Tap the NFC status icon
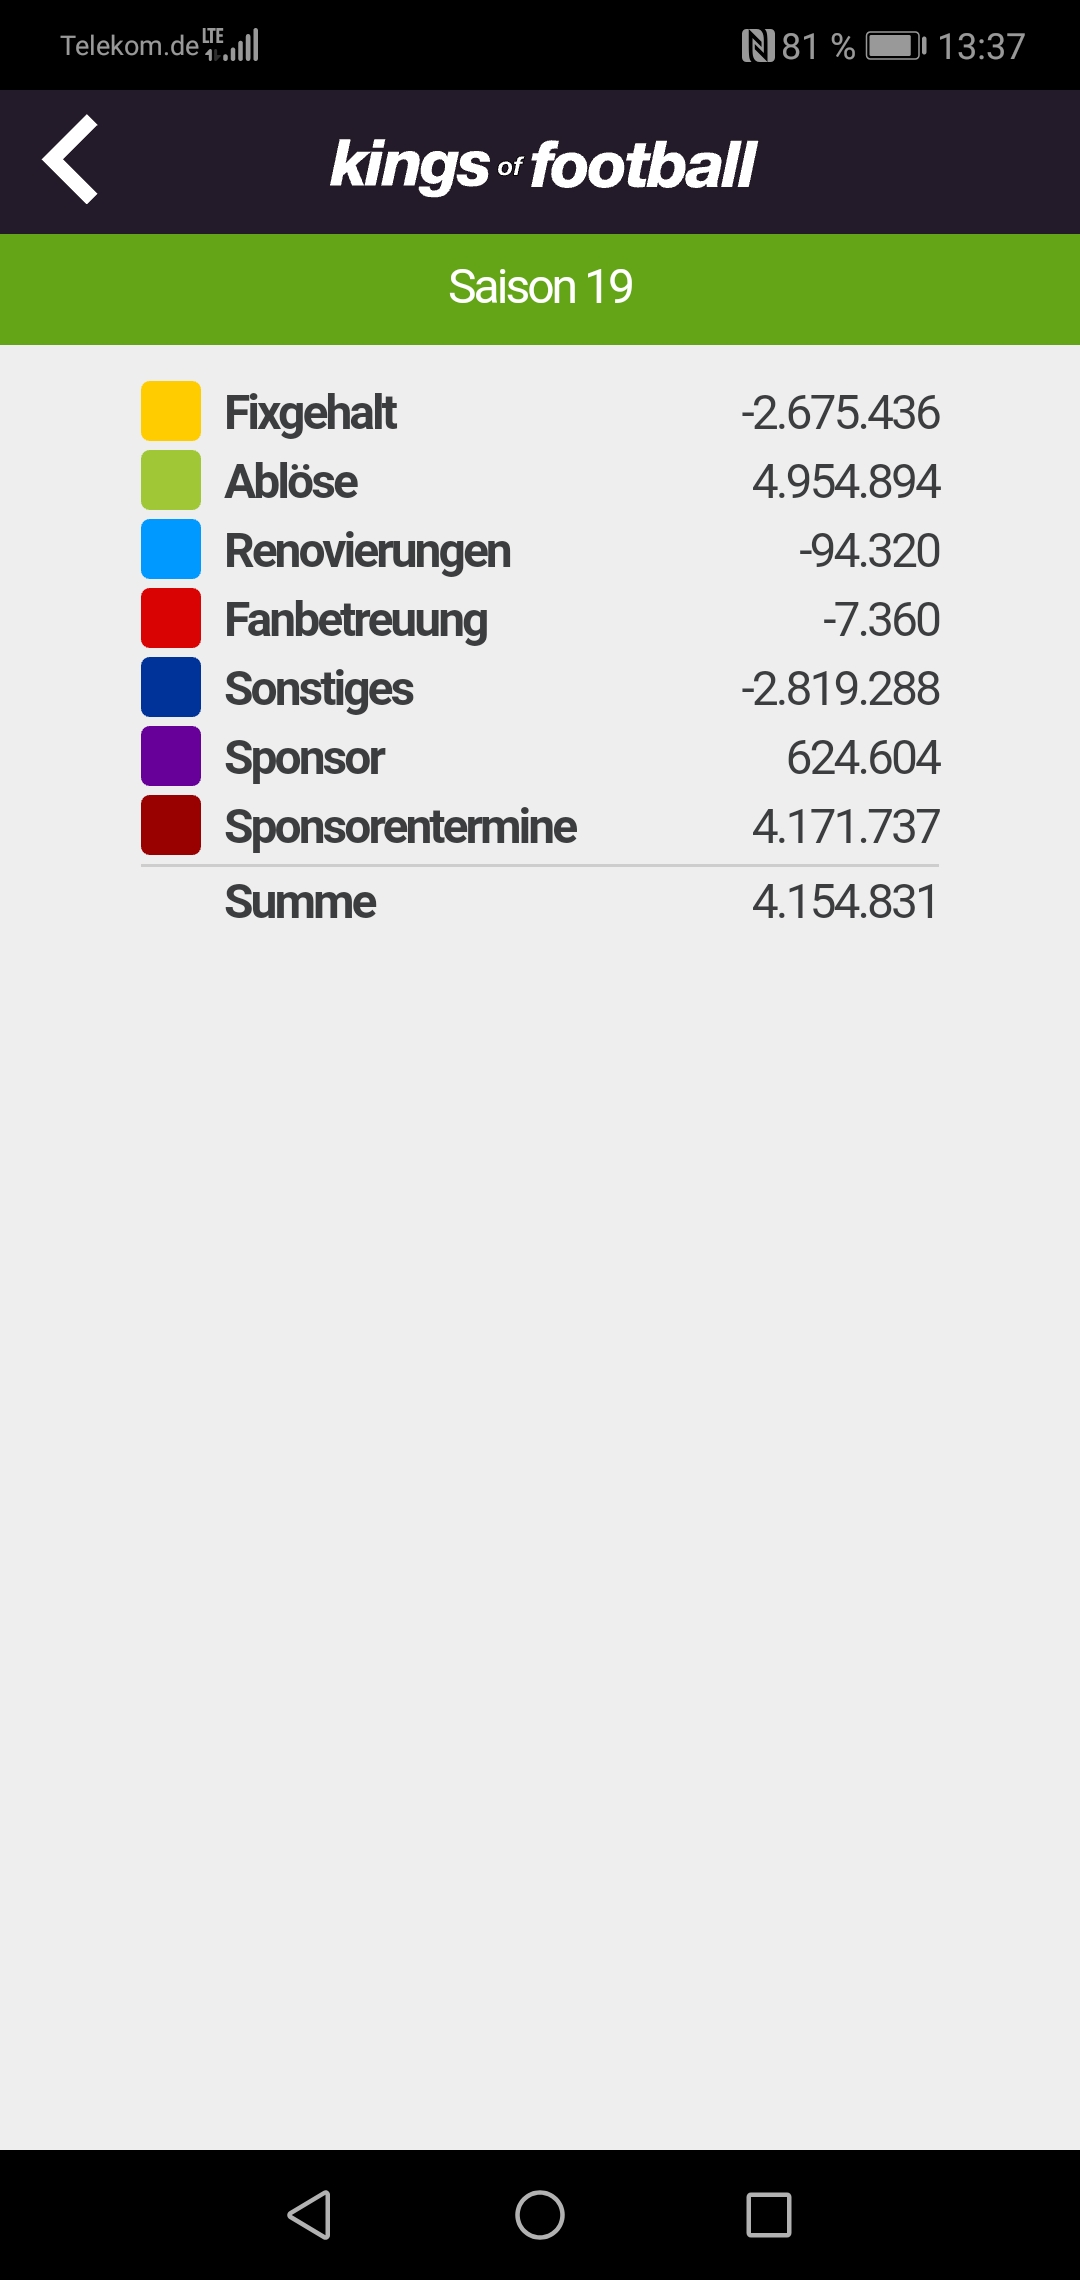Screen dimensions: 1080x2280 point(758,46)
